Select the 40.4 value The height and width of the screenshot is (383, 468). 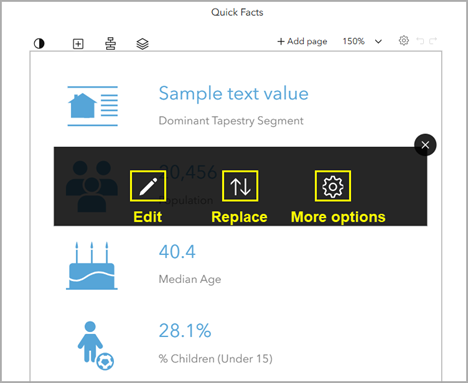[x=177, y=252]
